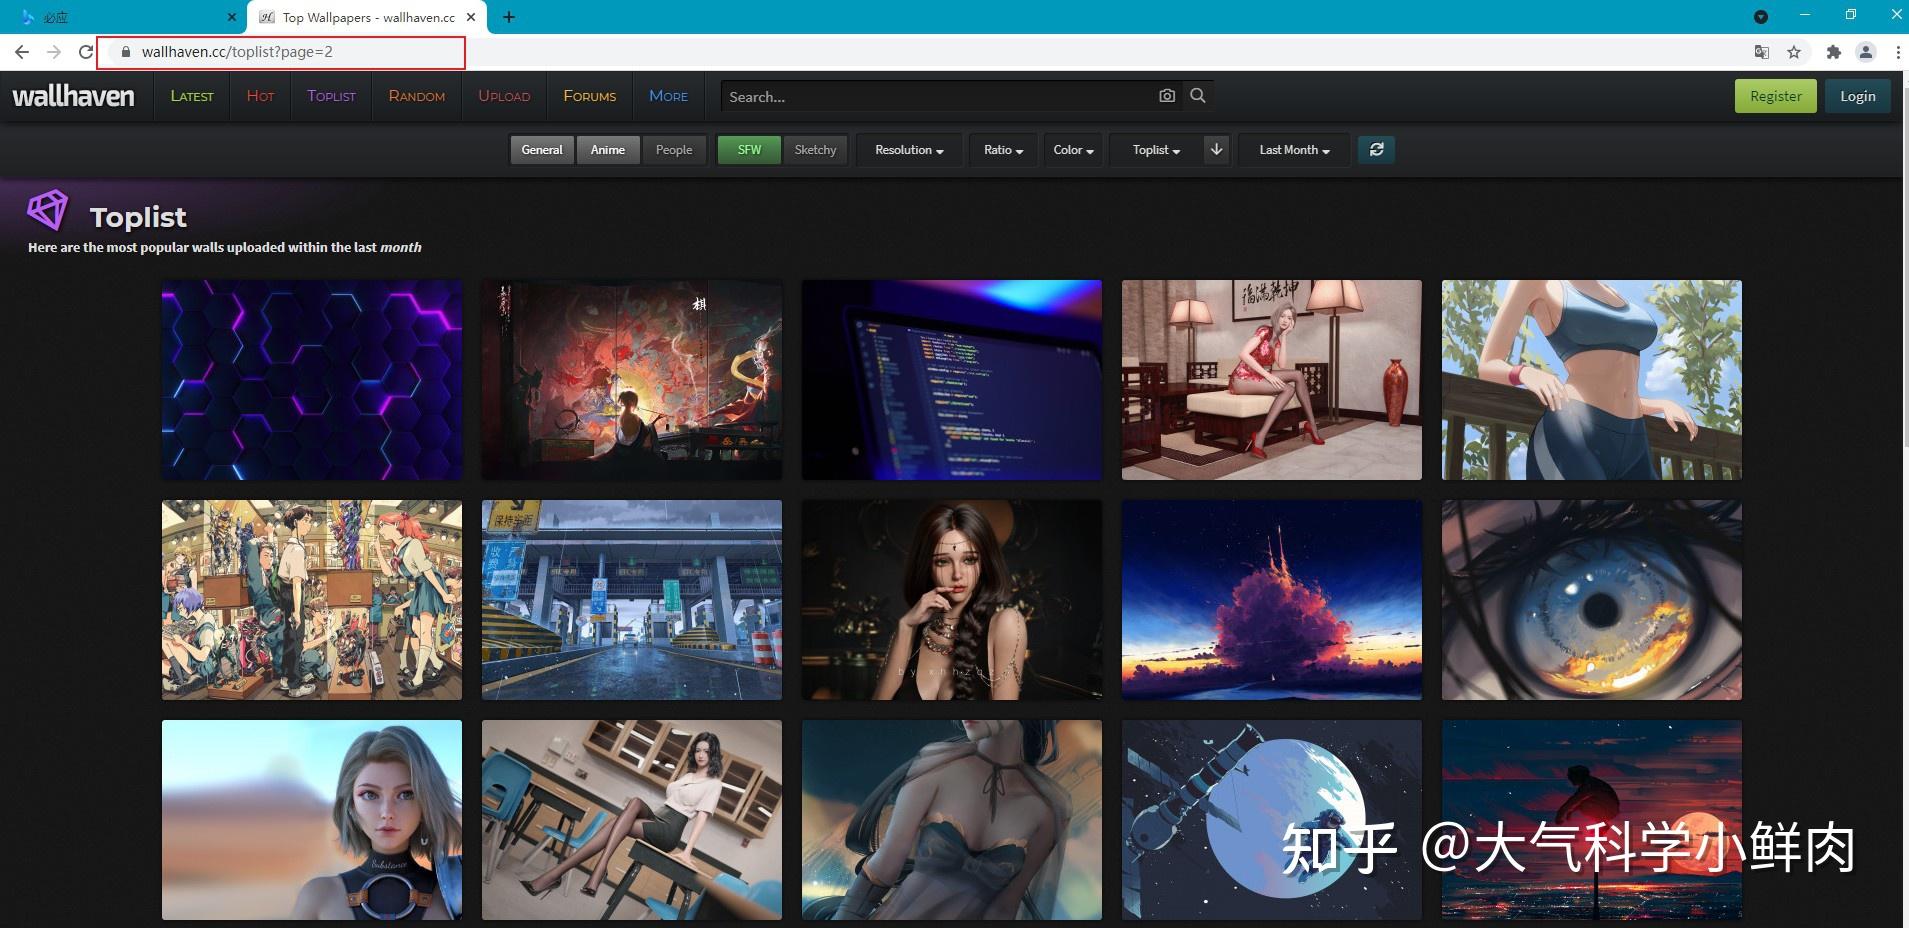Open the Random navigation item

[417, 96]
